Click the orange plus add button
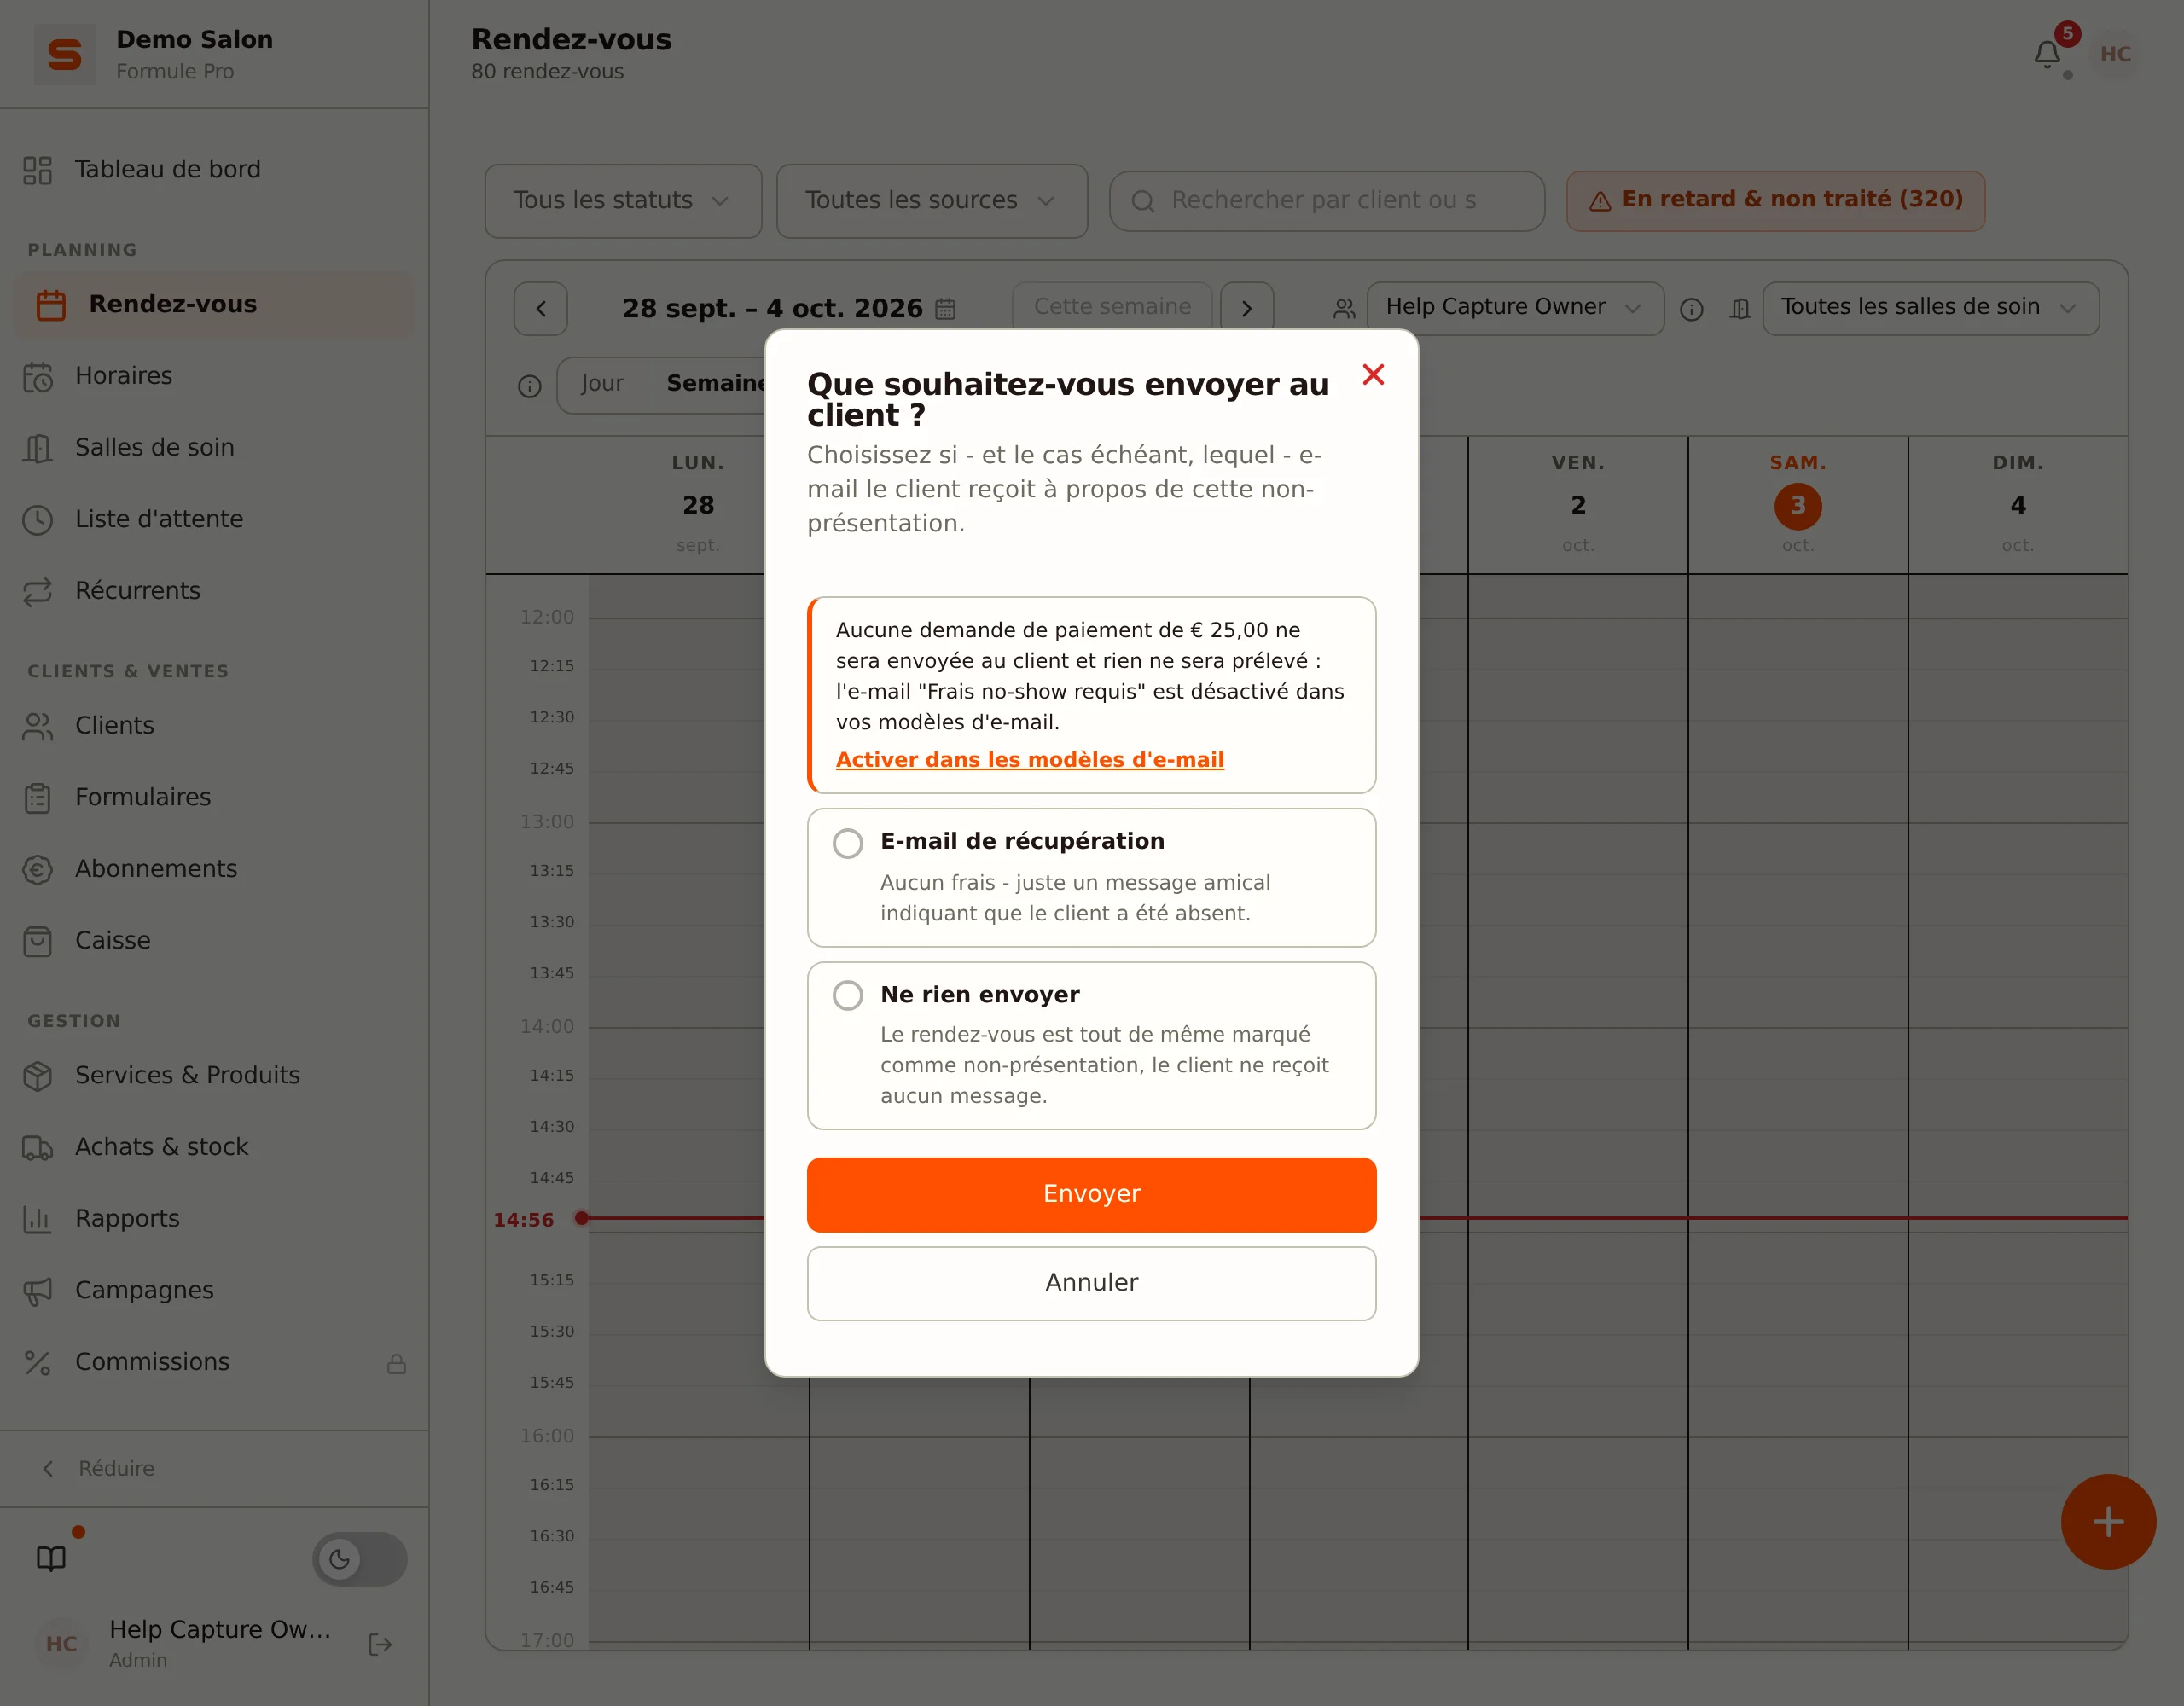 coord(2108,1521)
